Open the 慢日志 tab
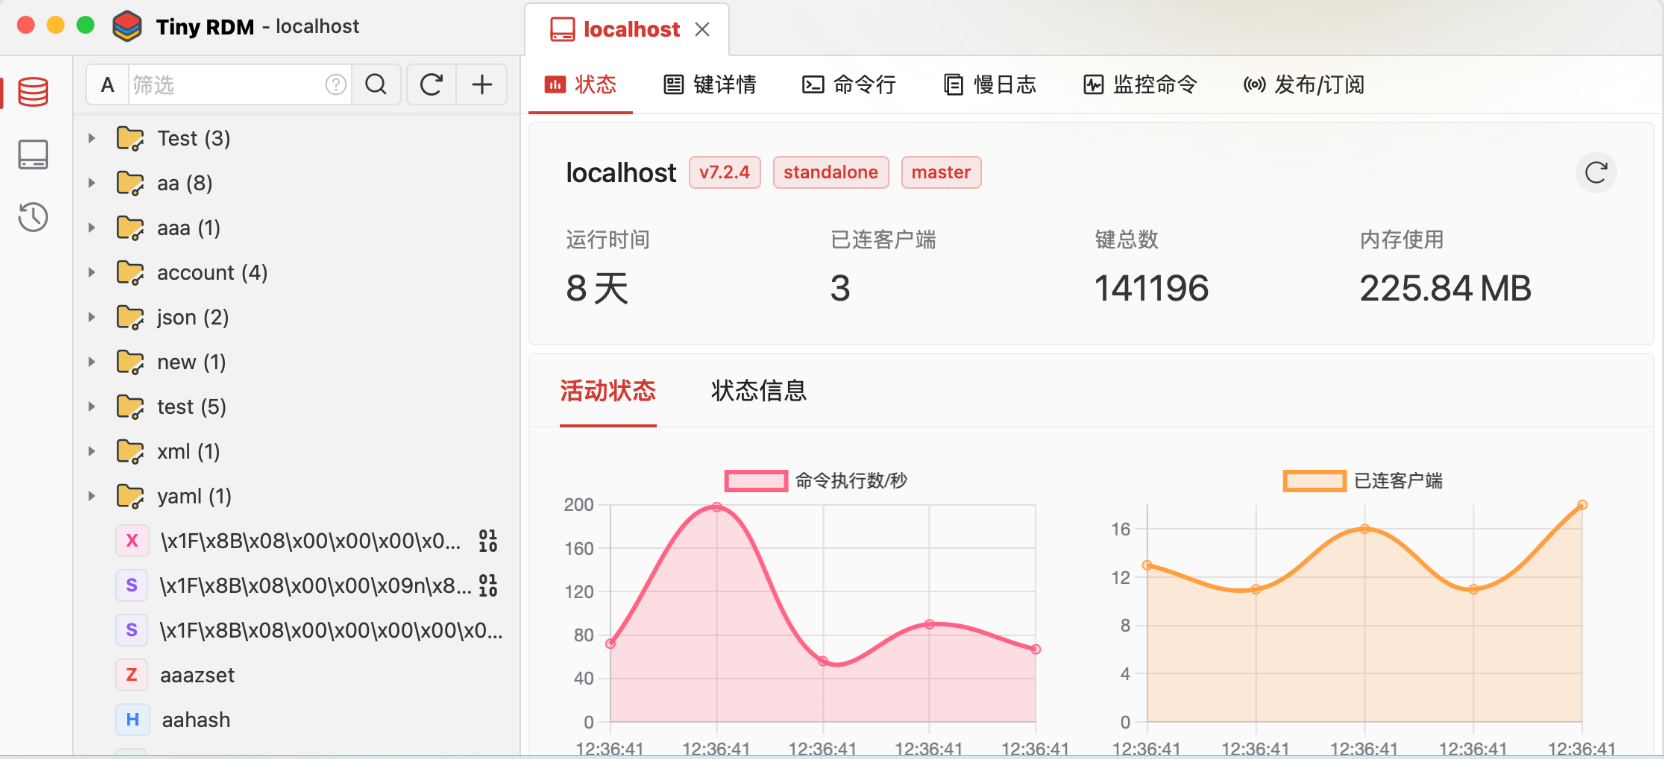Viewport: 1664px width, 759px height. coord(990,85)
